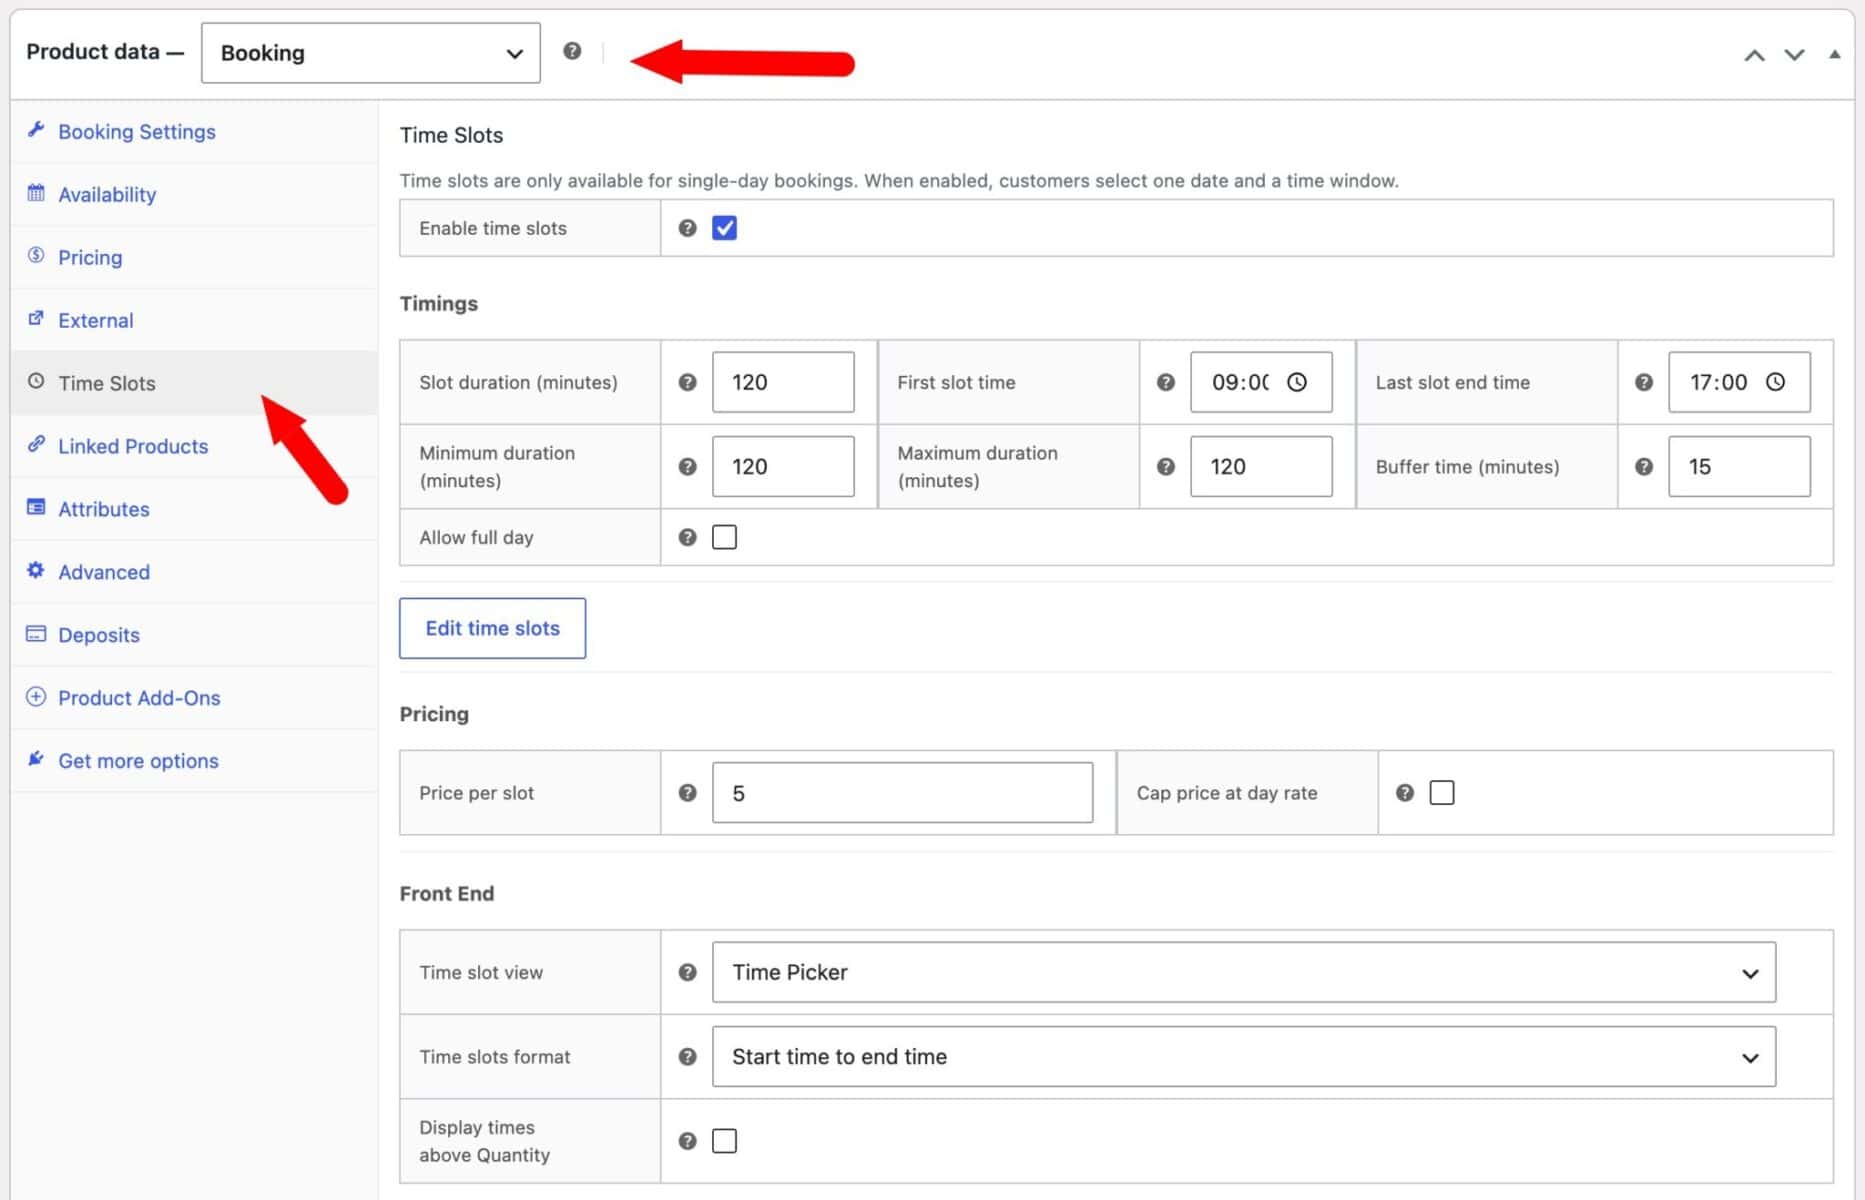The width and height of the screenshot is (1865, 1200).
Task: Click the card icon for Deposits
Action: pos(36,634)
